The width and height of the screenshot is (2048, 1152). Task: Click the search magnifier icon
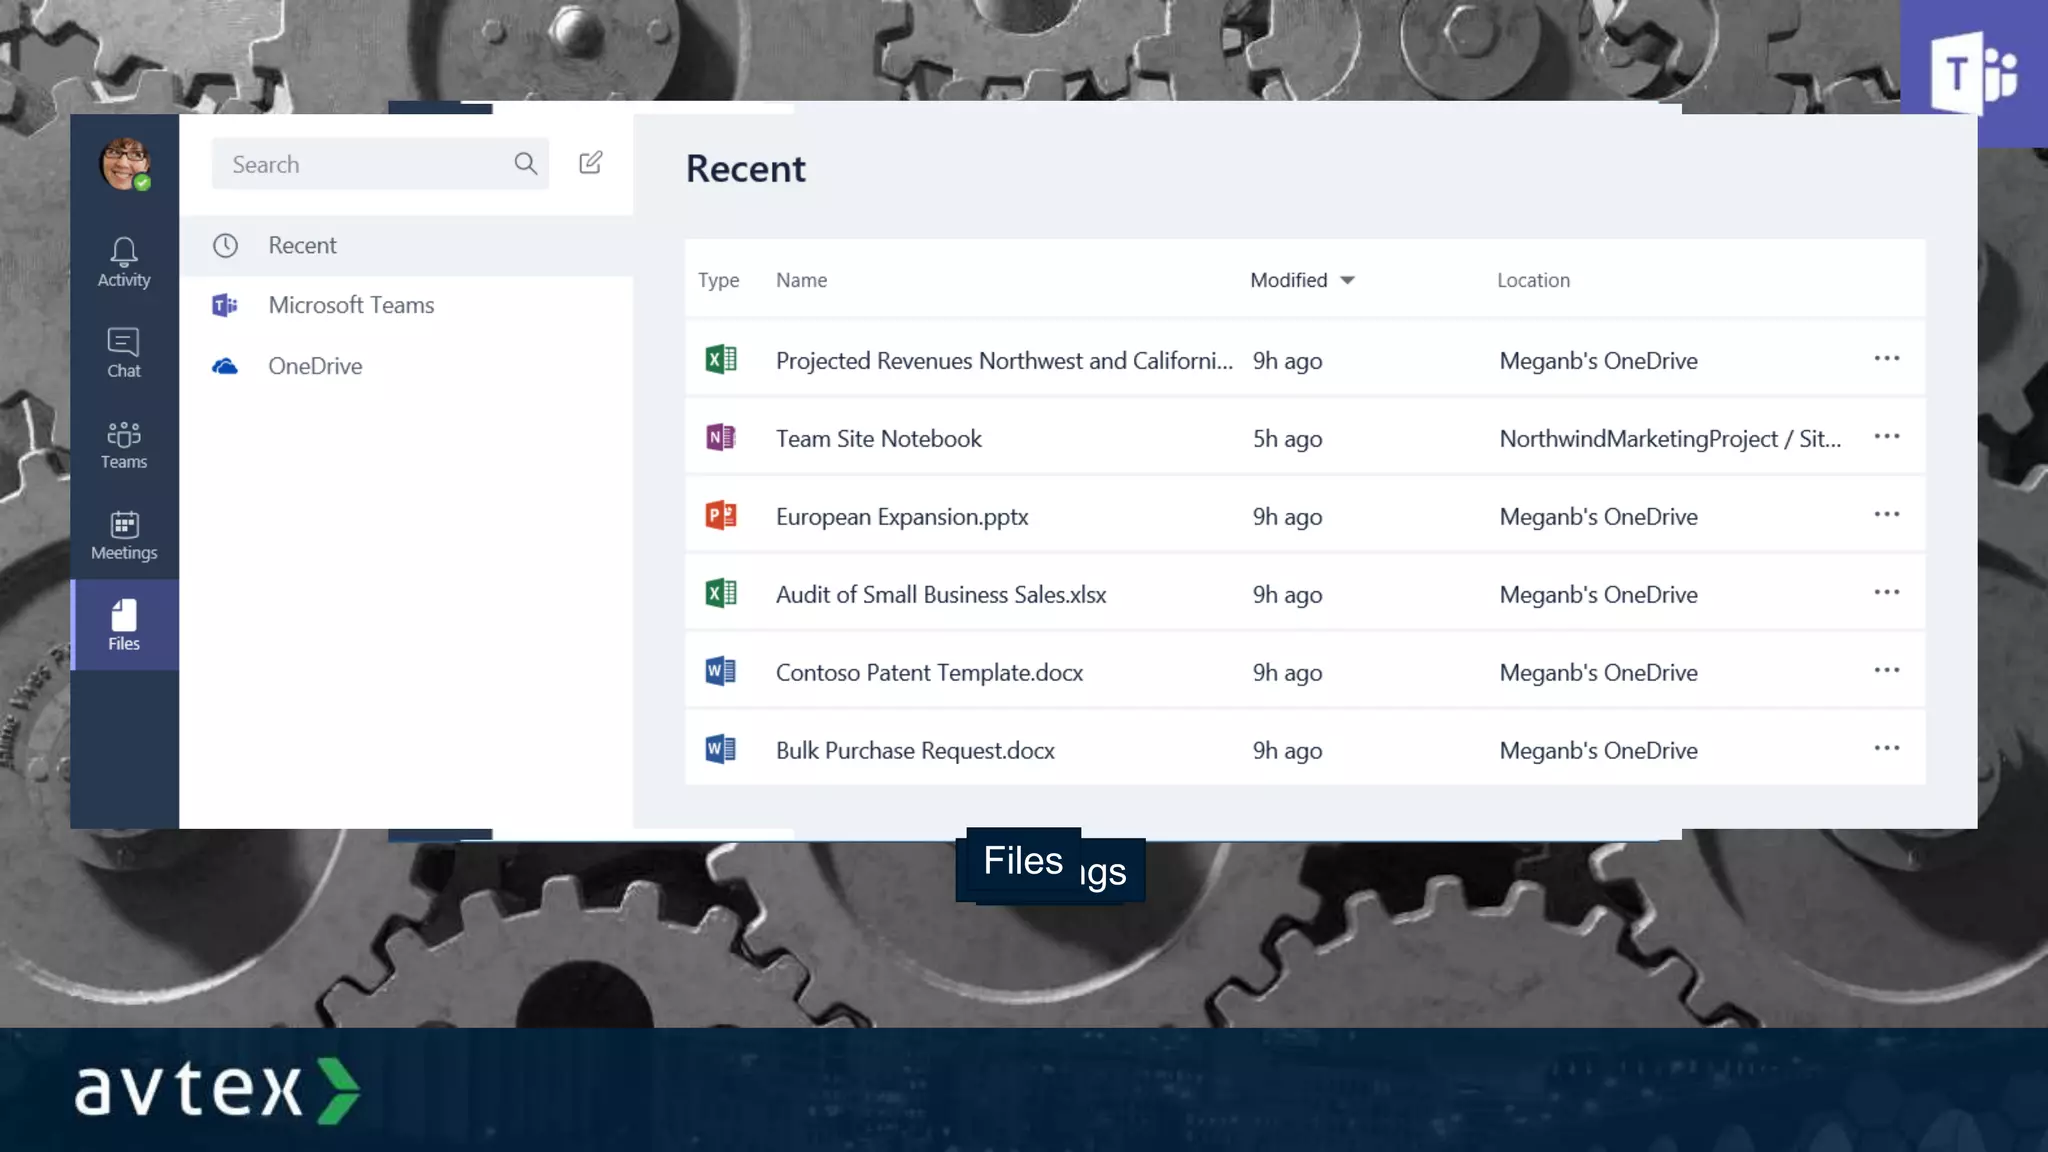(x=525, y=163)
